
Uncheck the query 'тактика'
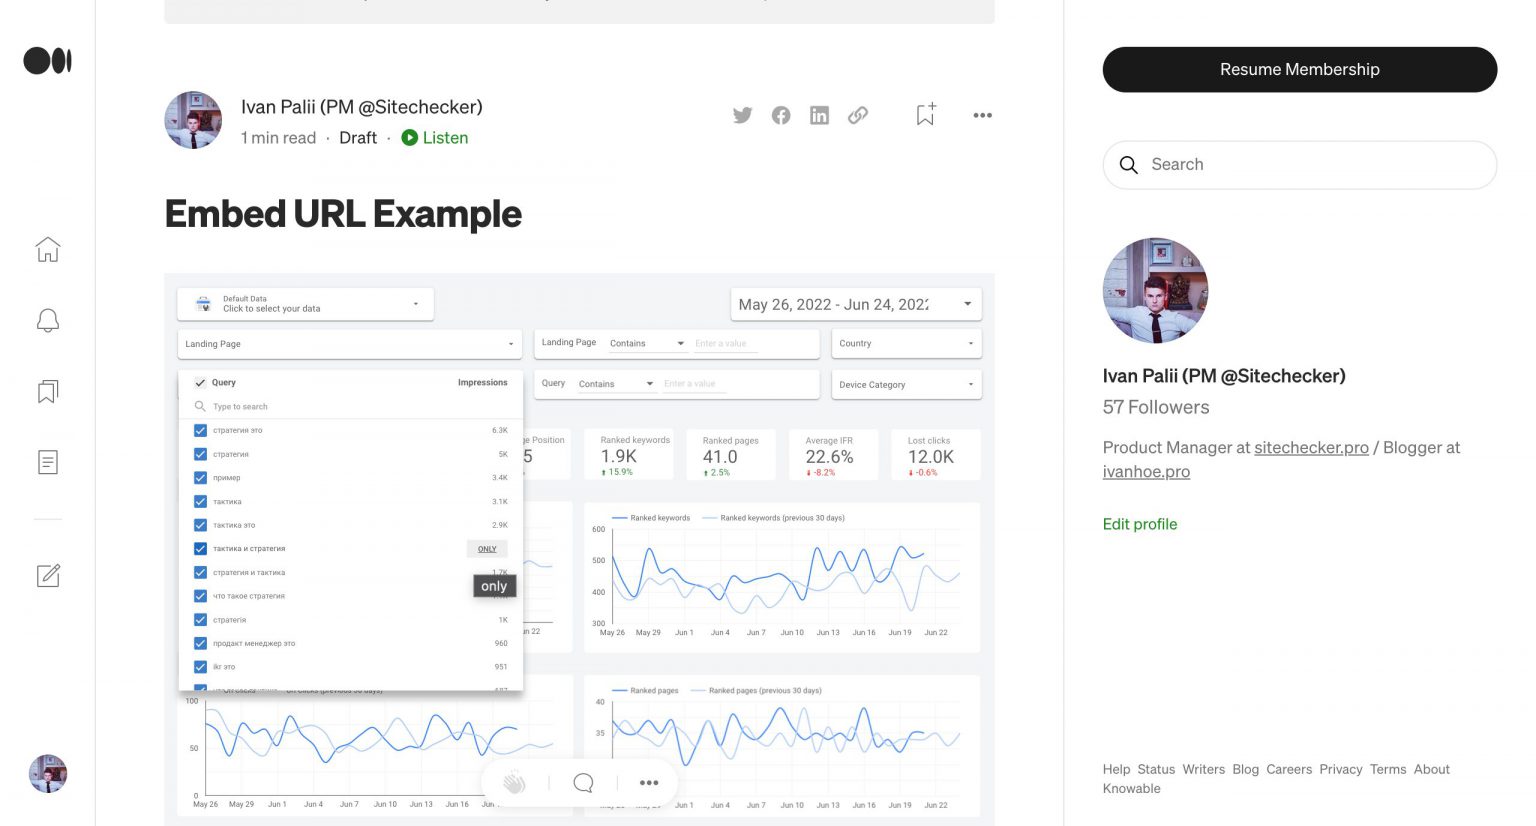click(200, 501)
